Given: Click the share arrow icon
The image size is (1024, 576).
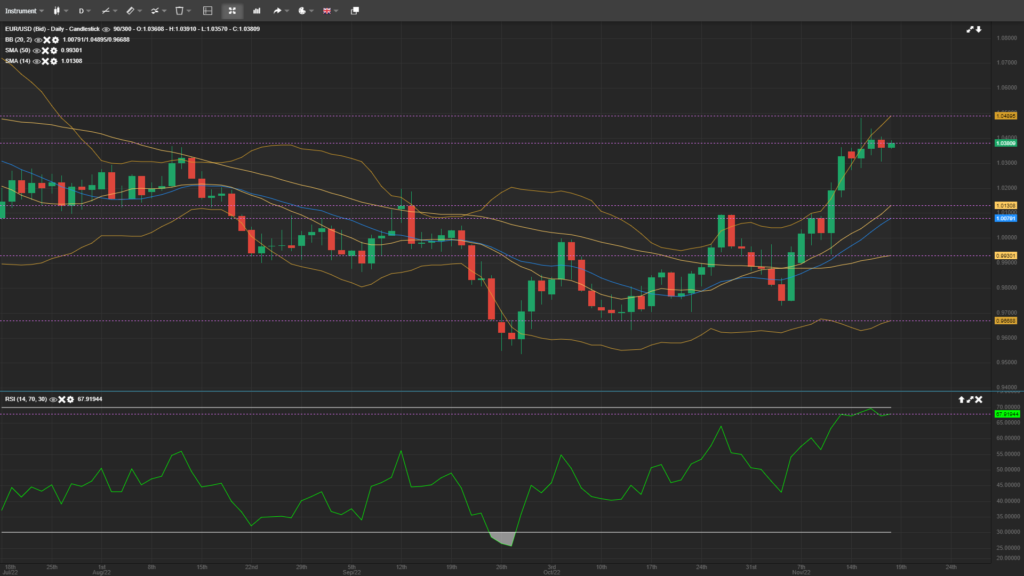Looking at the screenshot, I should click(279, 10).
